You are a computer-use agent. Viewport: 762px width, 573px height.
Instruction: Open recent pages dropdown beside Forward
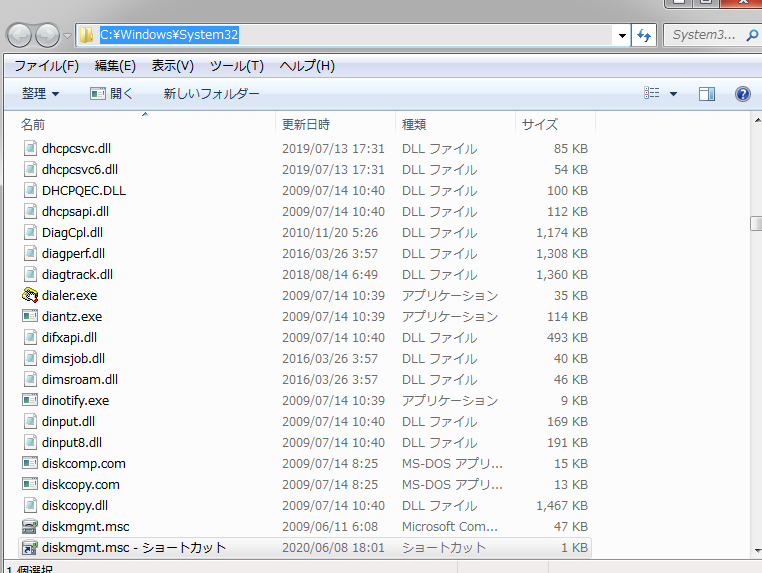tap(68, 35)
